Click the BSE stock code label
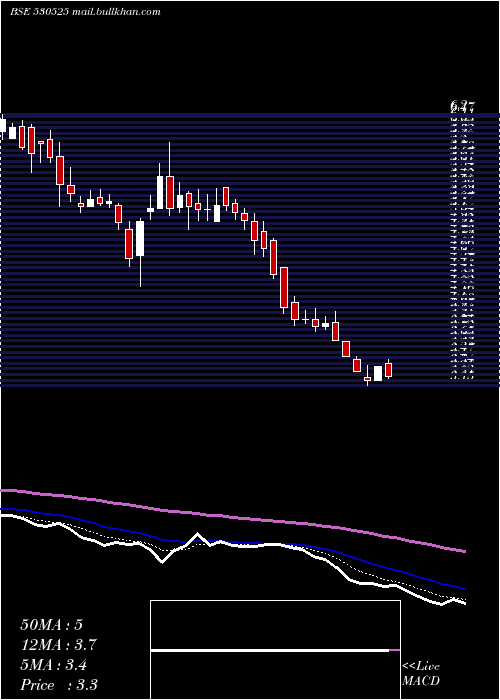 39,12
